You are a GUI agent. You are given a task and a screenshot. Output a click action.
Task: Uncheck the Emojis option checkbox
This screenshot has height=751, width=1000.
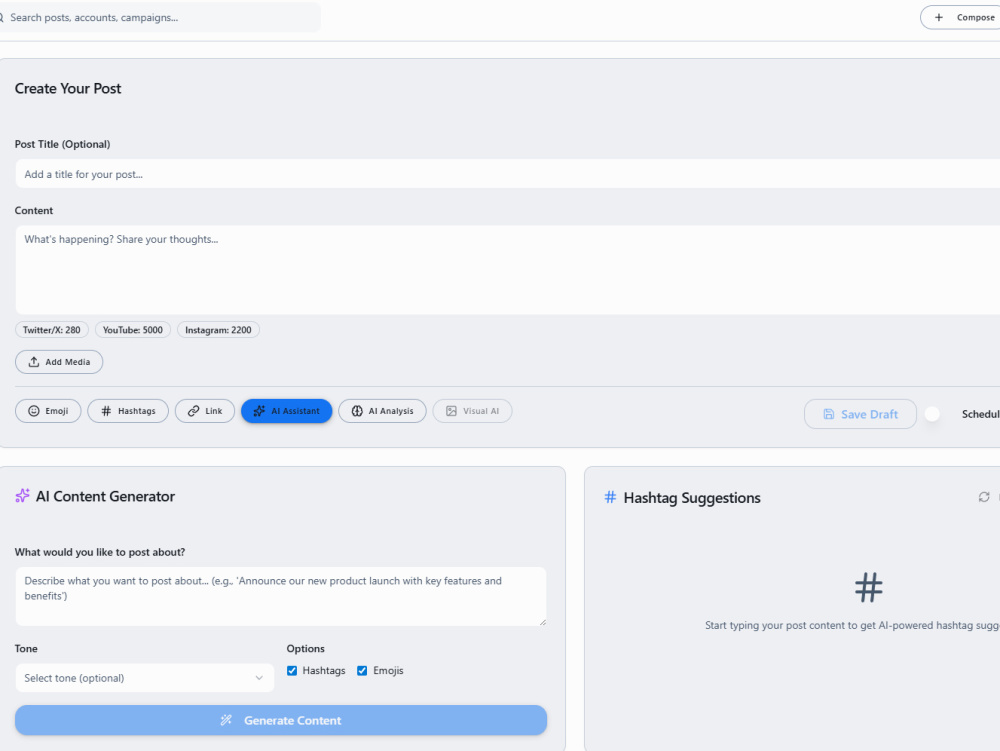[x=362, y=671]
